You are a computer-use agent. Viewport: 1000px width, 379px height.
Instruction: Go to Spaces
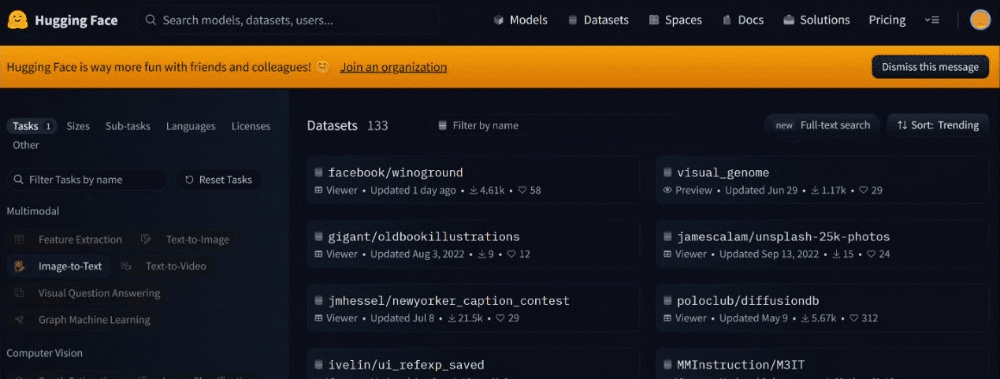pos(675,20)
